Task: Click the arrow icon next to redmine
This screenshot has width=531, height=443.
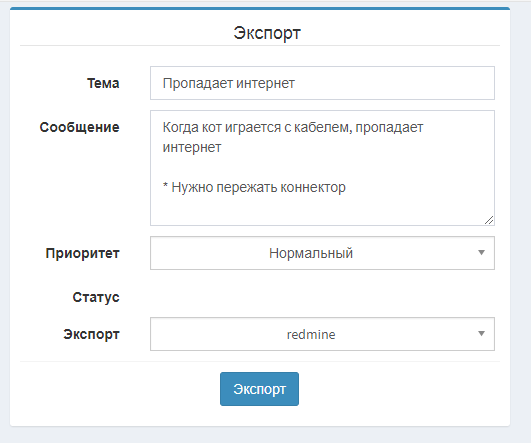Action: click(x=481, y=334)
